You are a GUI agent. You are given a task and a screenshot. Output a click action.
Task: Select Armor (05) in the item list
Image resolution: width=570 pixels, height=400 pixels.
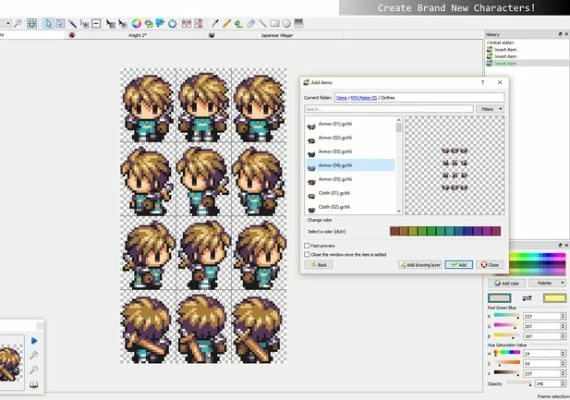pos(350,179)
